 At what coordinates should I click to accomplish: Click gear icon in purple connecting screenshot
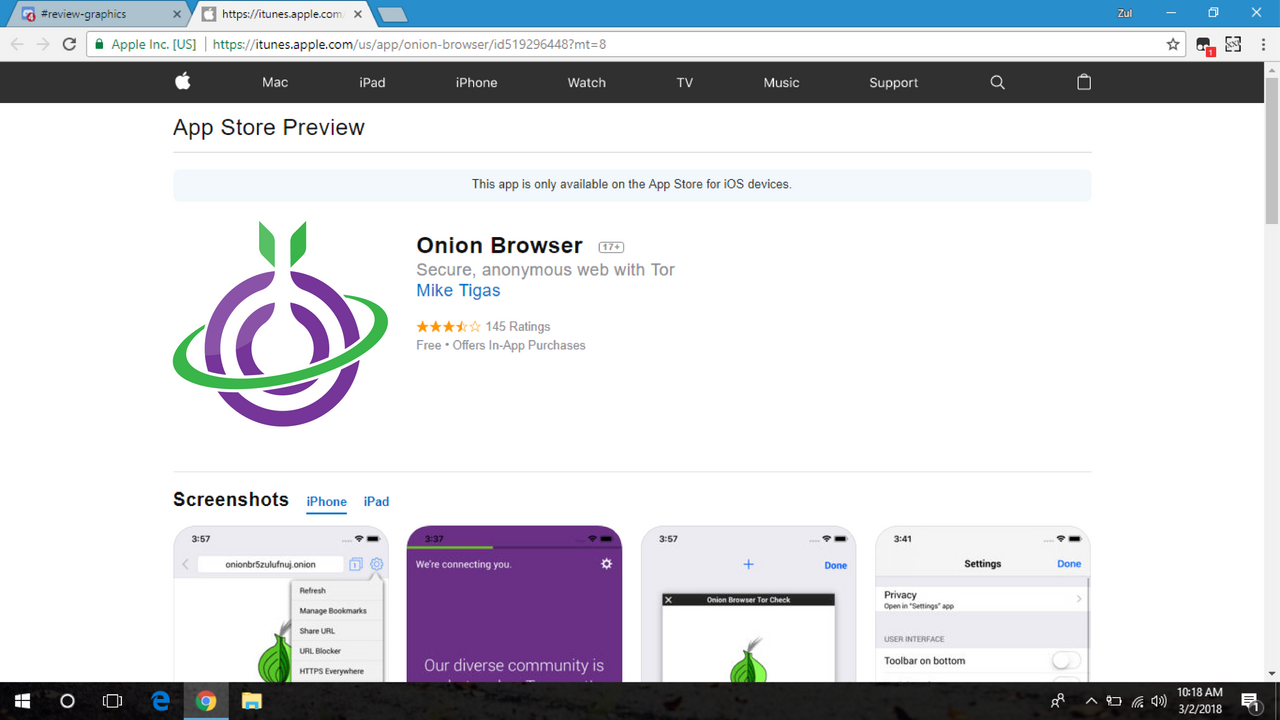pos(606,564)
